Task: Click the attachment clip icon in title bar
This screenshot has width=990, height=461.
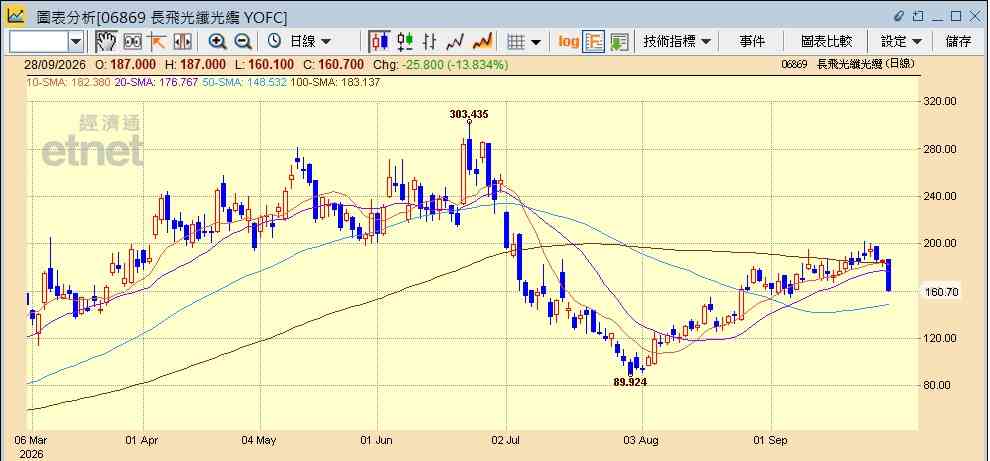Action: point(899,16)
